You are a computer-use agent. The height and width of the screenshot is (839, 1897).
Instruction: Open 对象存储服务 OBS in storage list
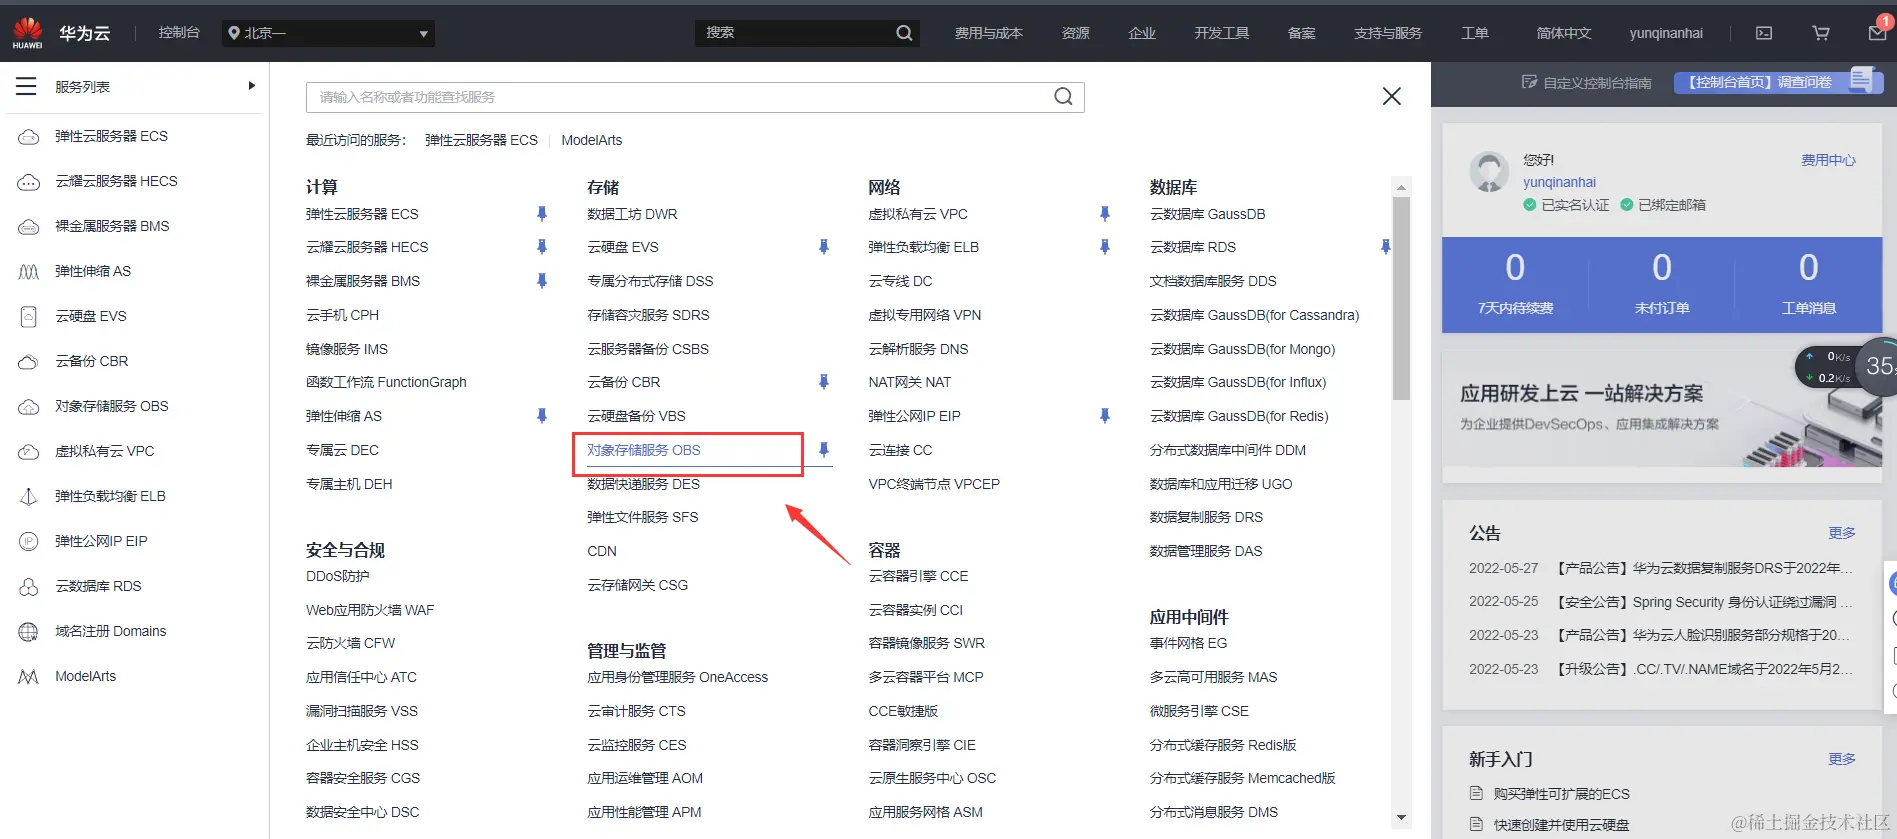point(644,450)
